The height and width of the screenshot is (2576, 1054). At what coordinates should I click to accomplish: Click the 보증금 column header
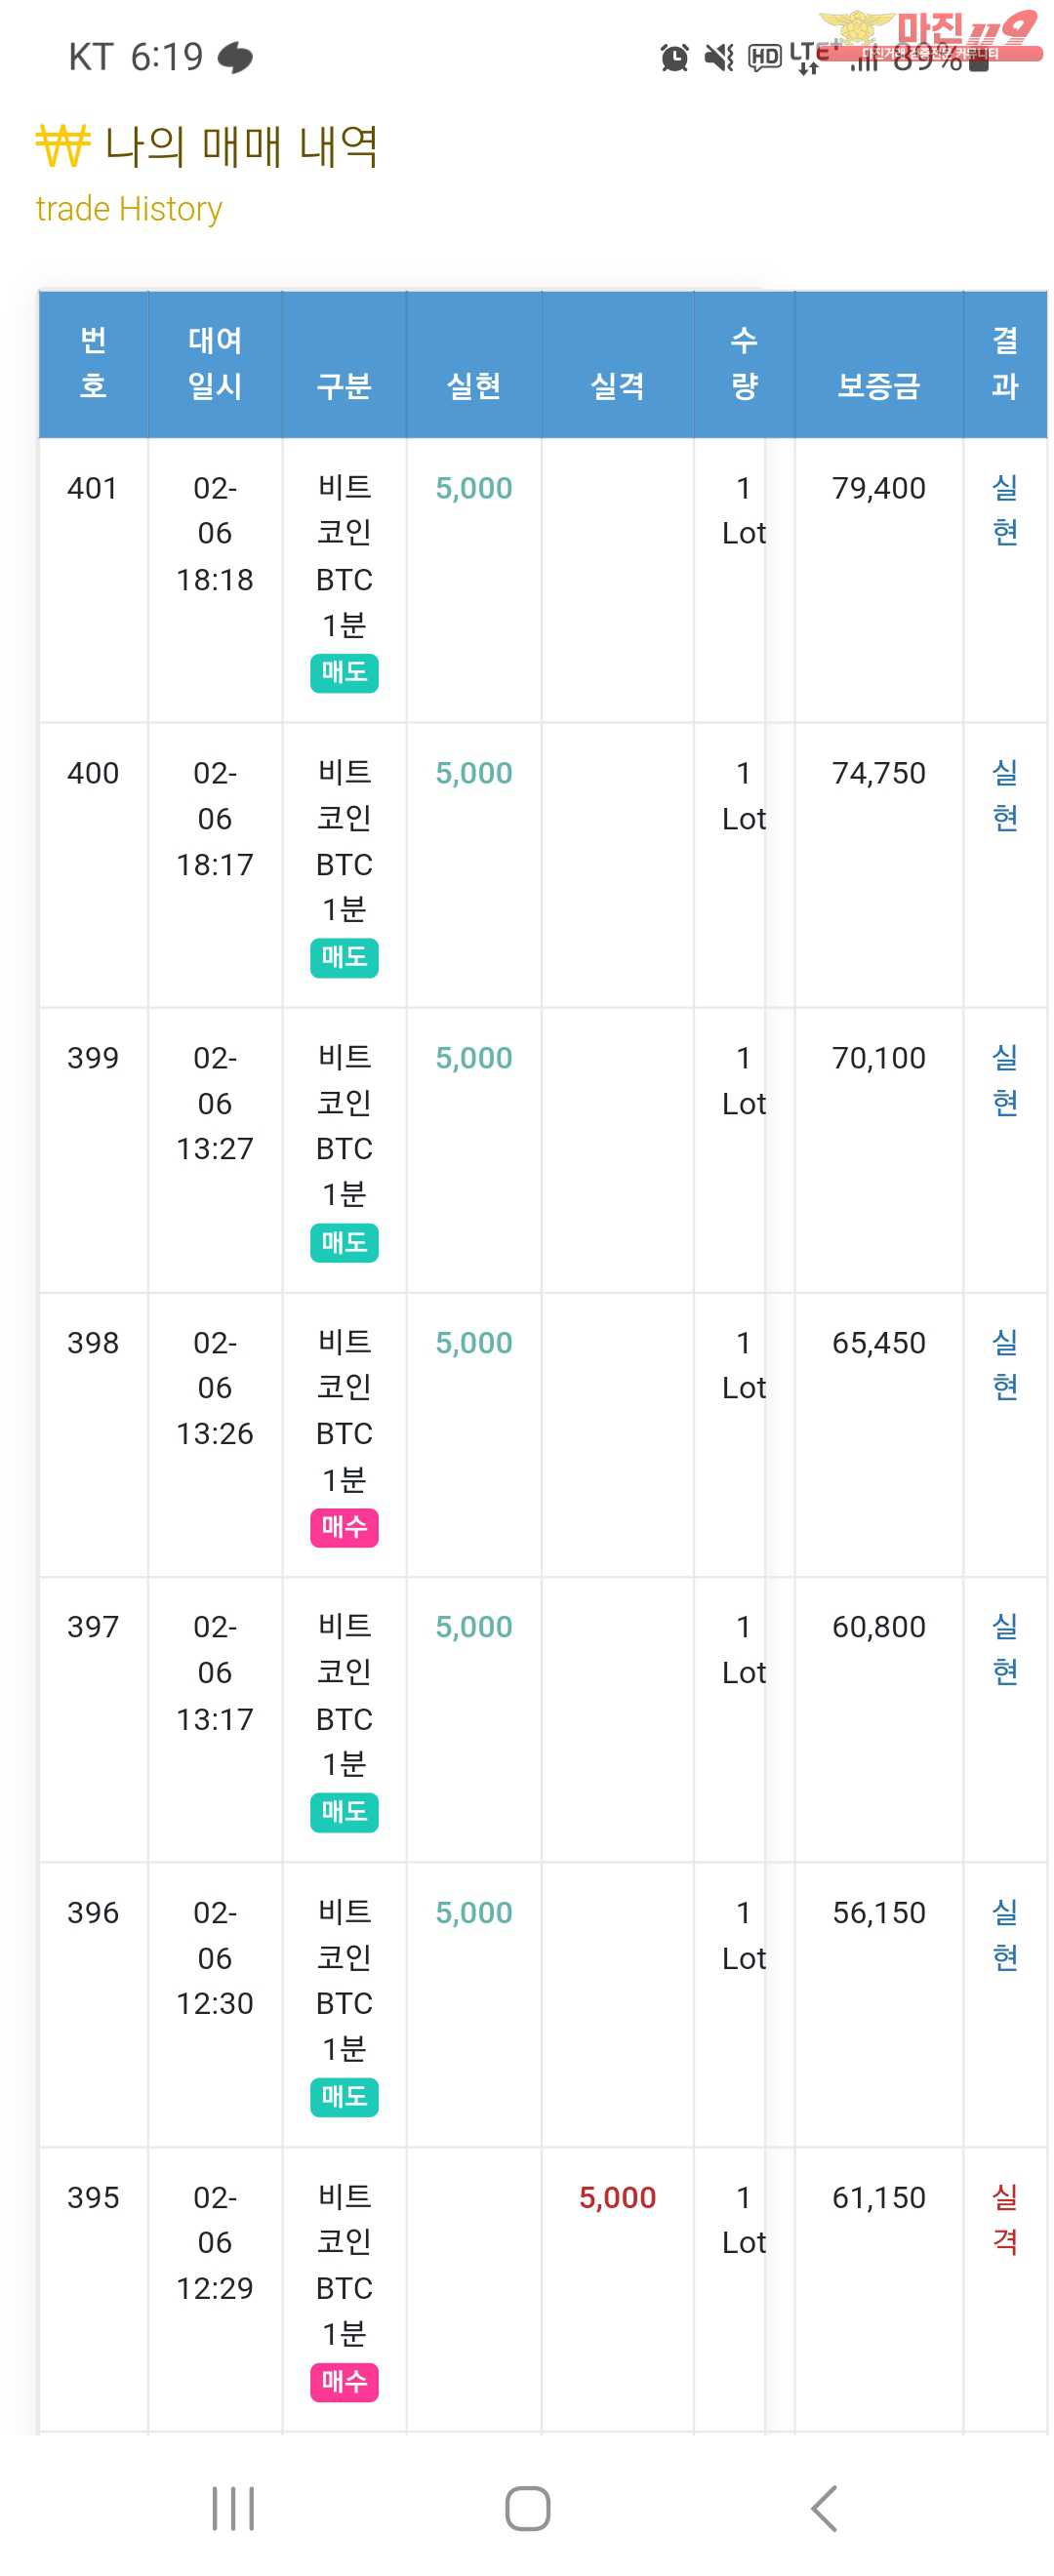tap(878, 386)
